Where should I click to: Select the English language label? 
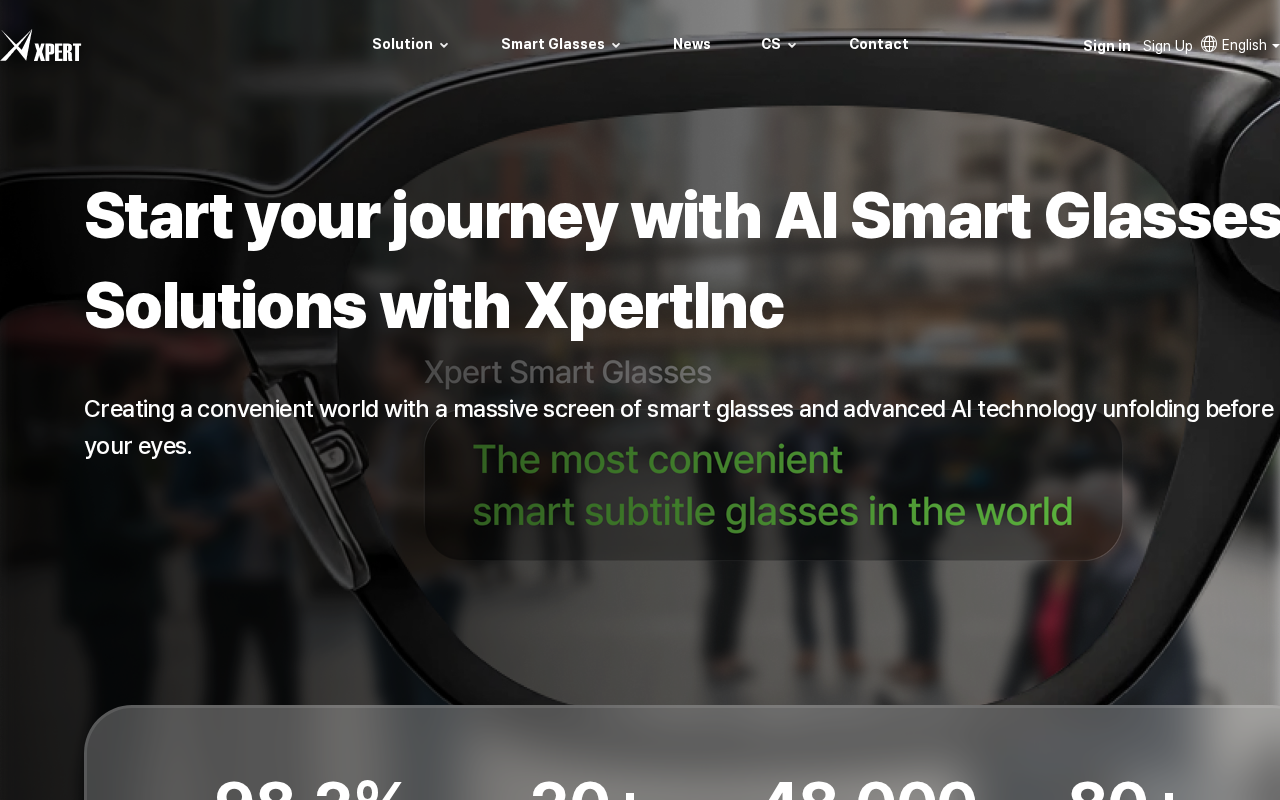pyautogui.click(x=1244, y=45)
